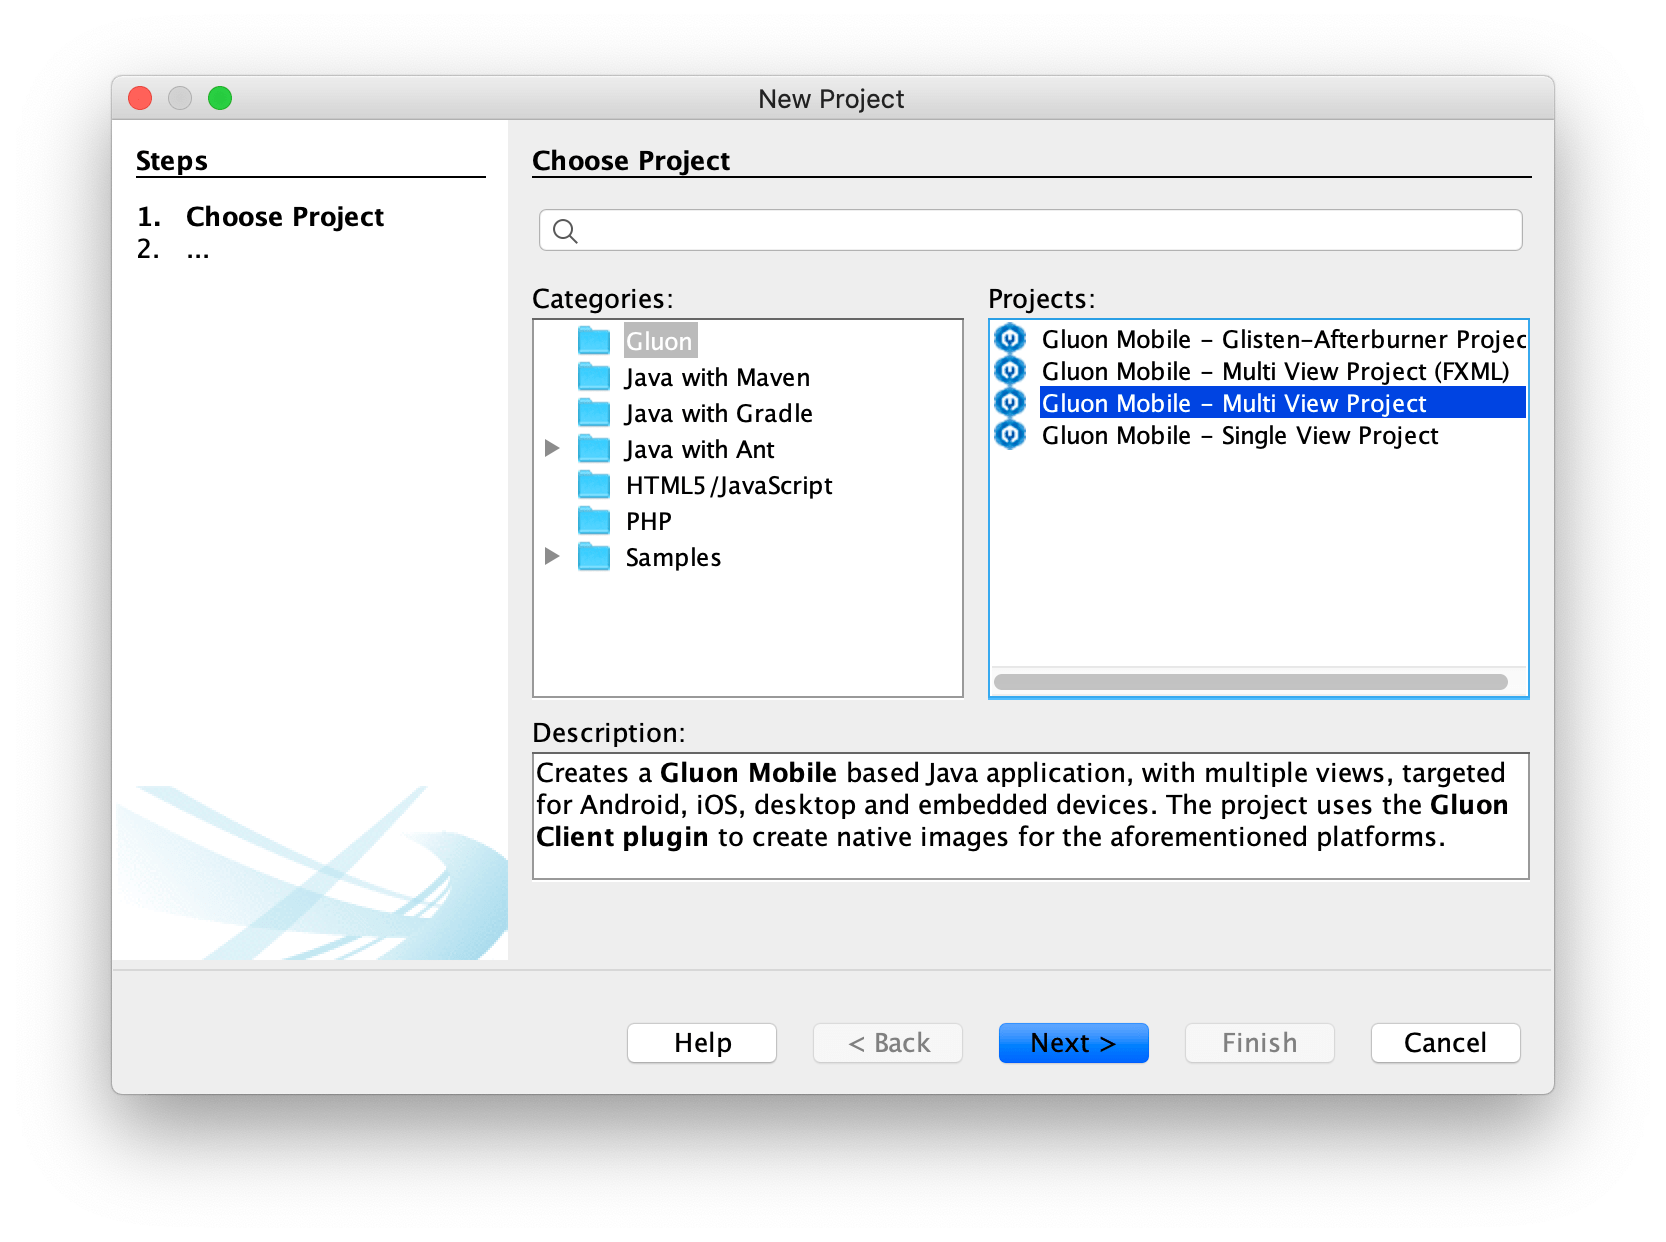Click the PHP folder icon
The width and height of the screenshot is (1666, 1242).
(x=594, y=521)
